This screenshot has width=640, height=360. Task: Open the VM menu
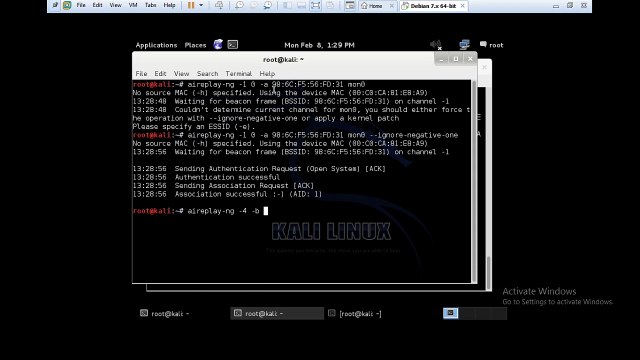click(x=133, y=5)
